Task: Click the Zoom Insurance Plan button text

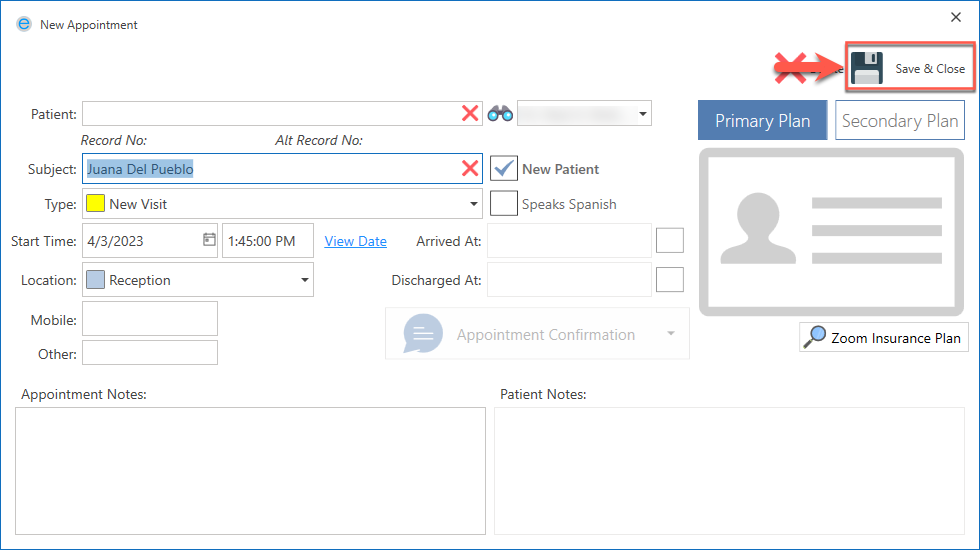Action: [x=895, y=338]
